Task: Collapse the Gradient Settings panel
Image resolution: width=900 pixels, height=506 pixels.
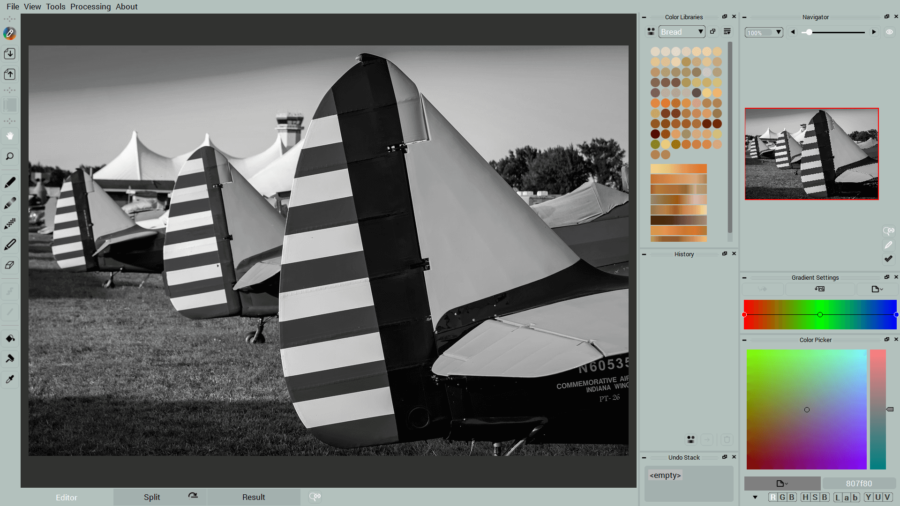Action: click(x=745, y=278)
